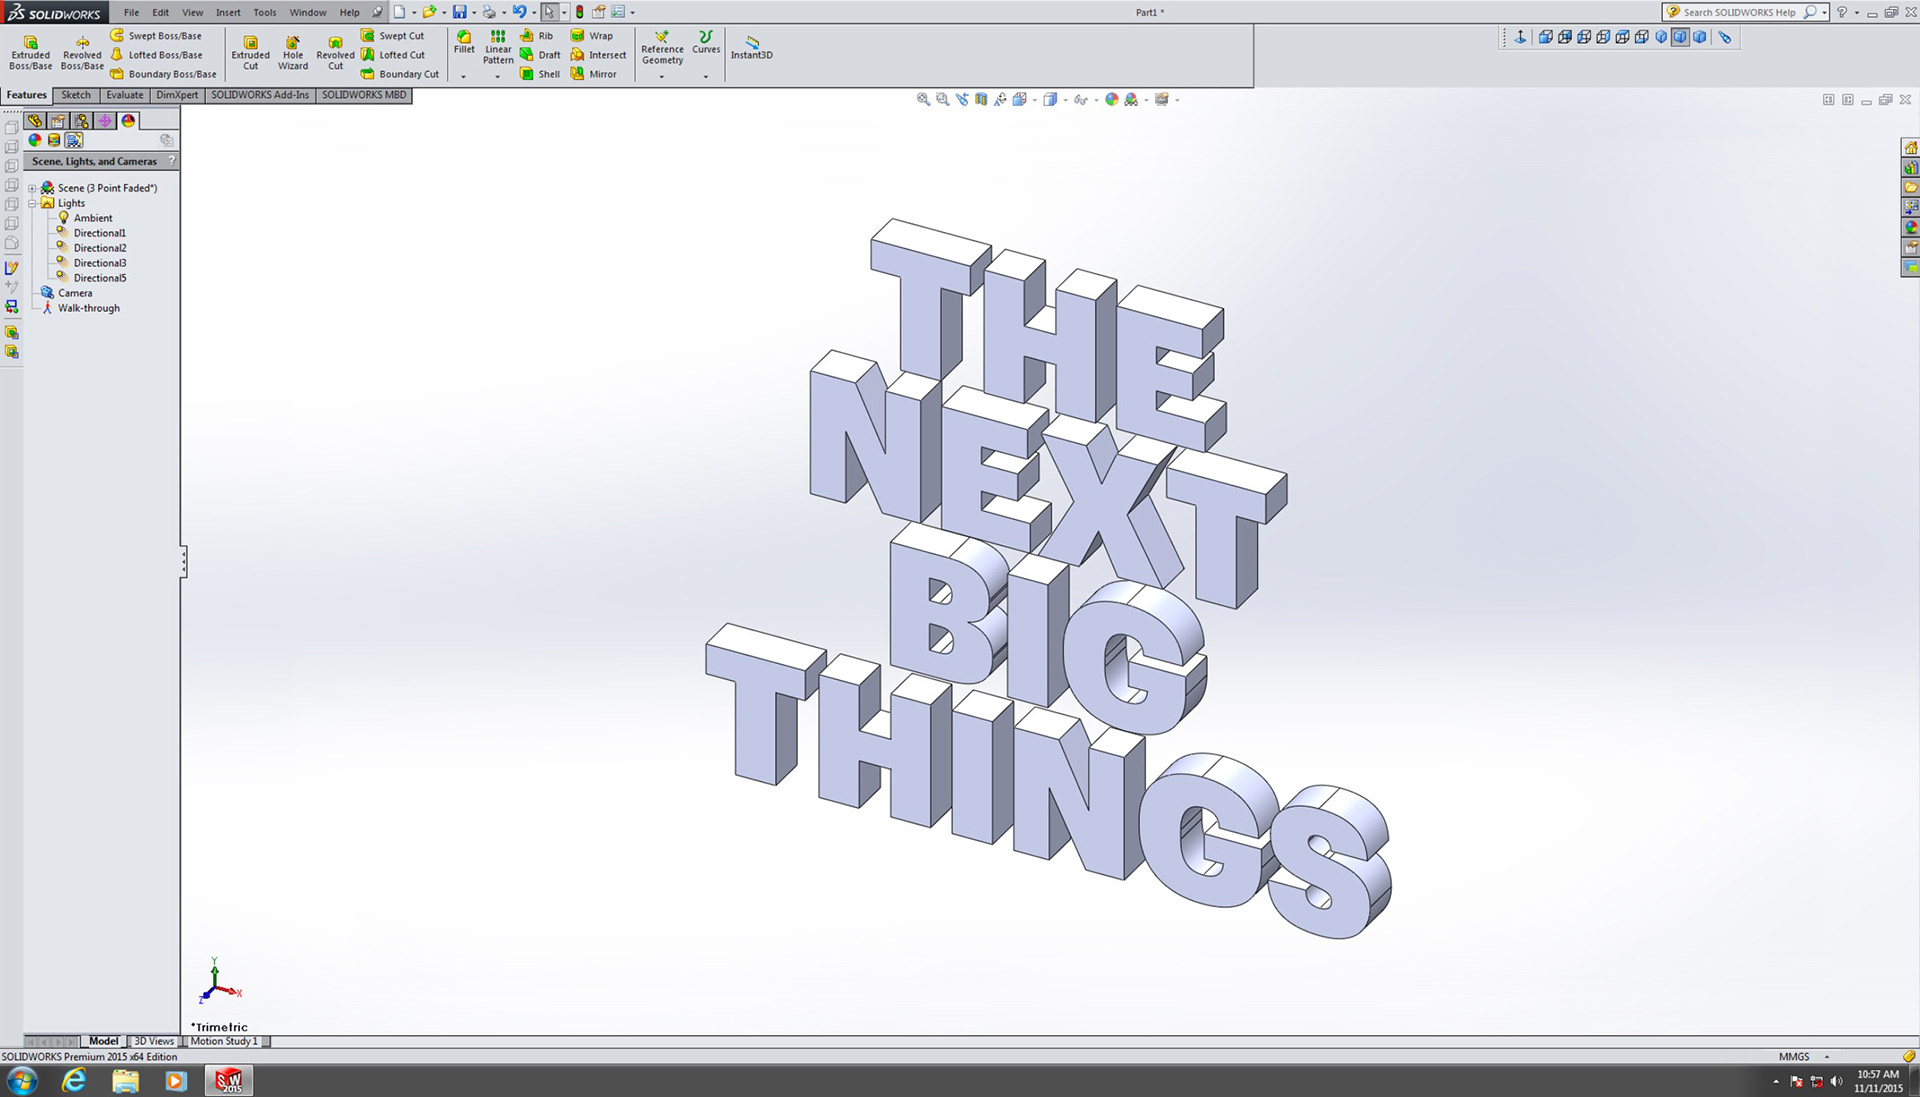Open the DisplayManager tab icon
The width and height of the screenshot is (1920, 1097).
pyautogui.click(x=128, y=120)
